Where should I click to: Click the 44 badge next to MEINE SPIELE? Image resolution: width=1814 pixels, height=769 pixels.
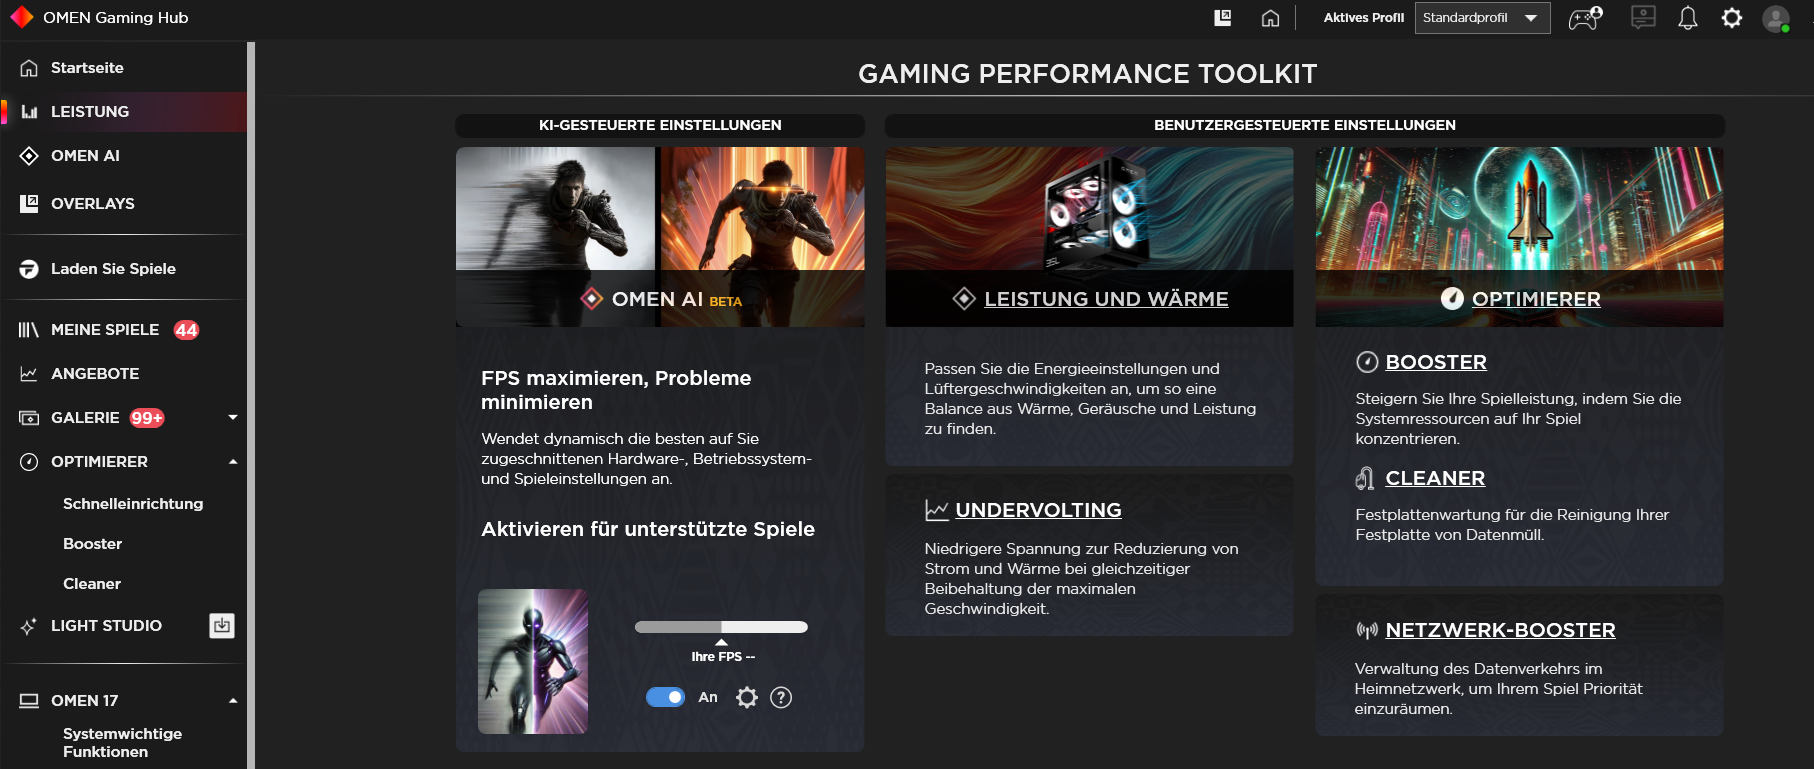186,330
